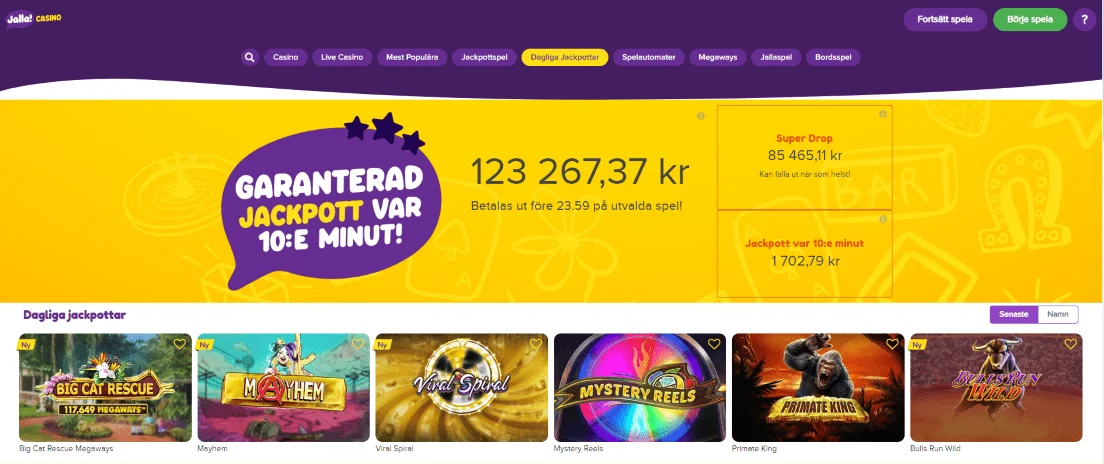The width and height of the screenshot is (1104, 464).
Task: Sort games by Namn
Action: point(1058,315)
